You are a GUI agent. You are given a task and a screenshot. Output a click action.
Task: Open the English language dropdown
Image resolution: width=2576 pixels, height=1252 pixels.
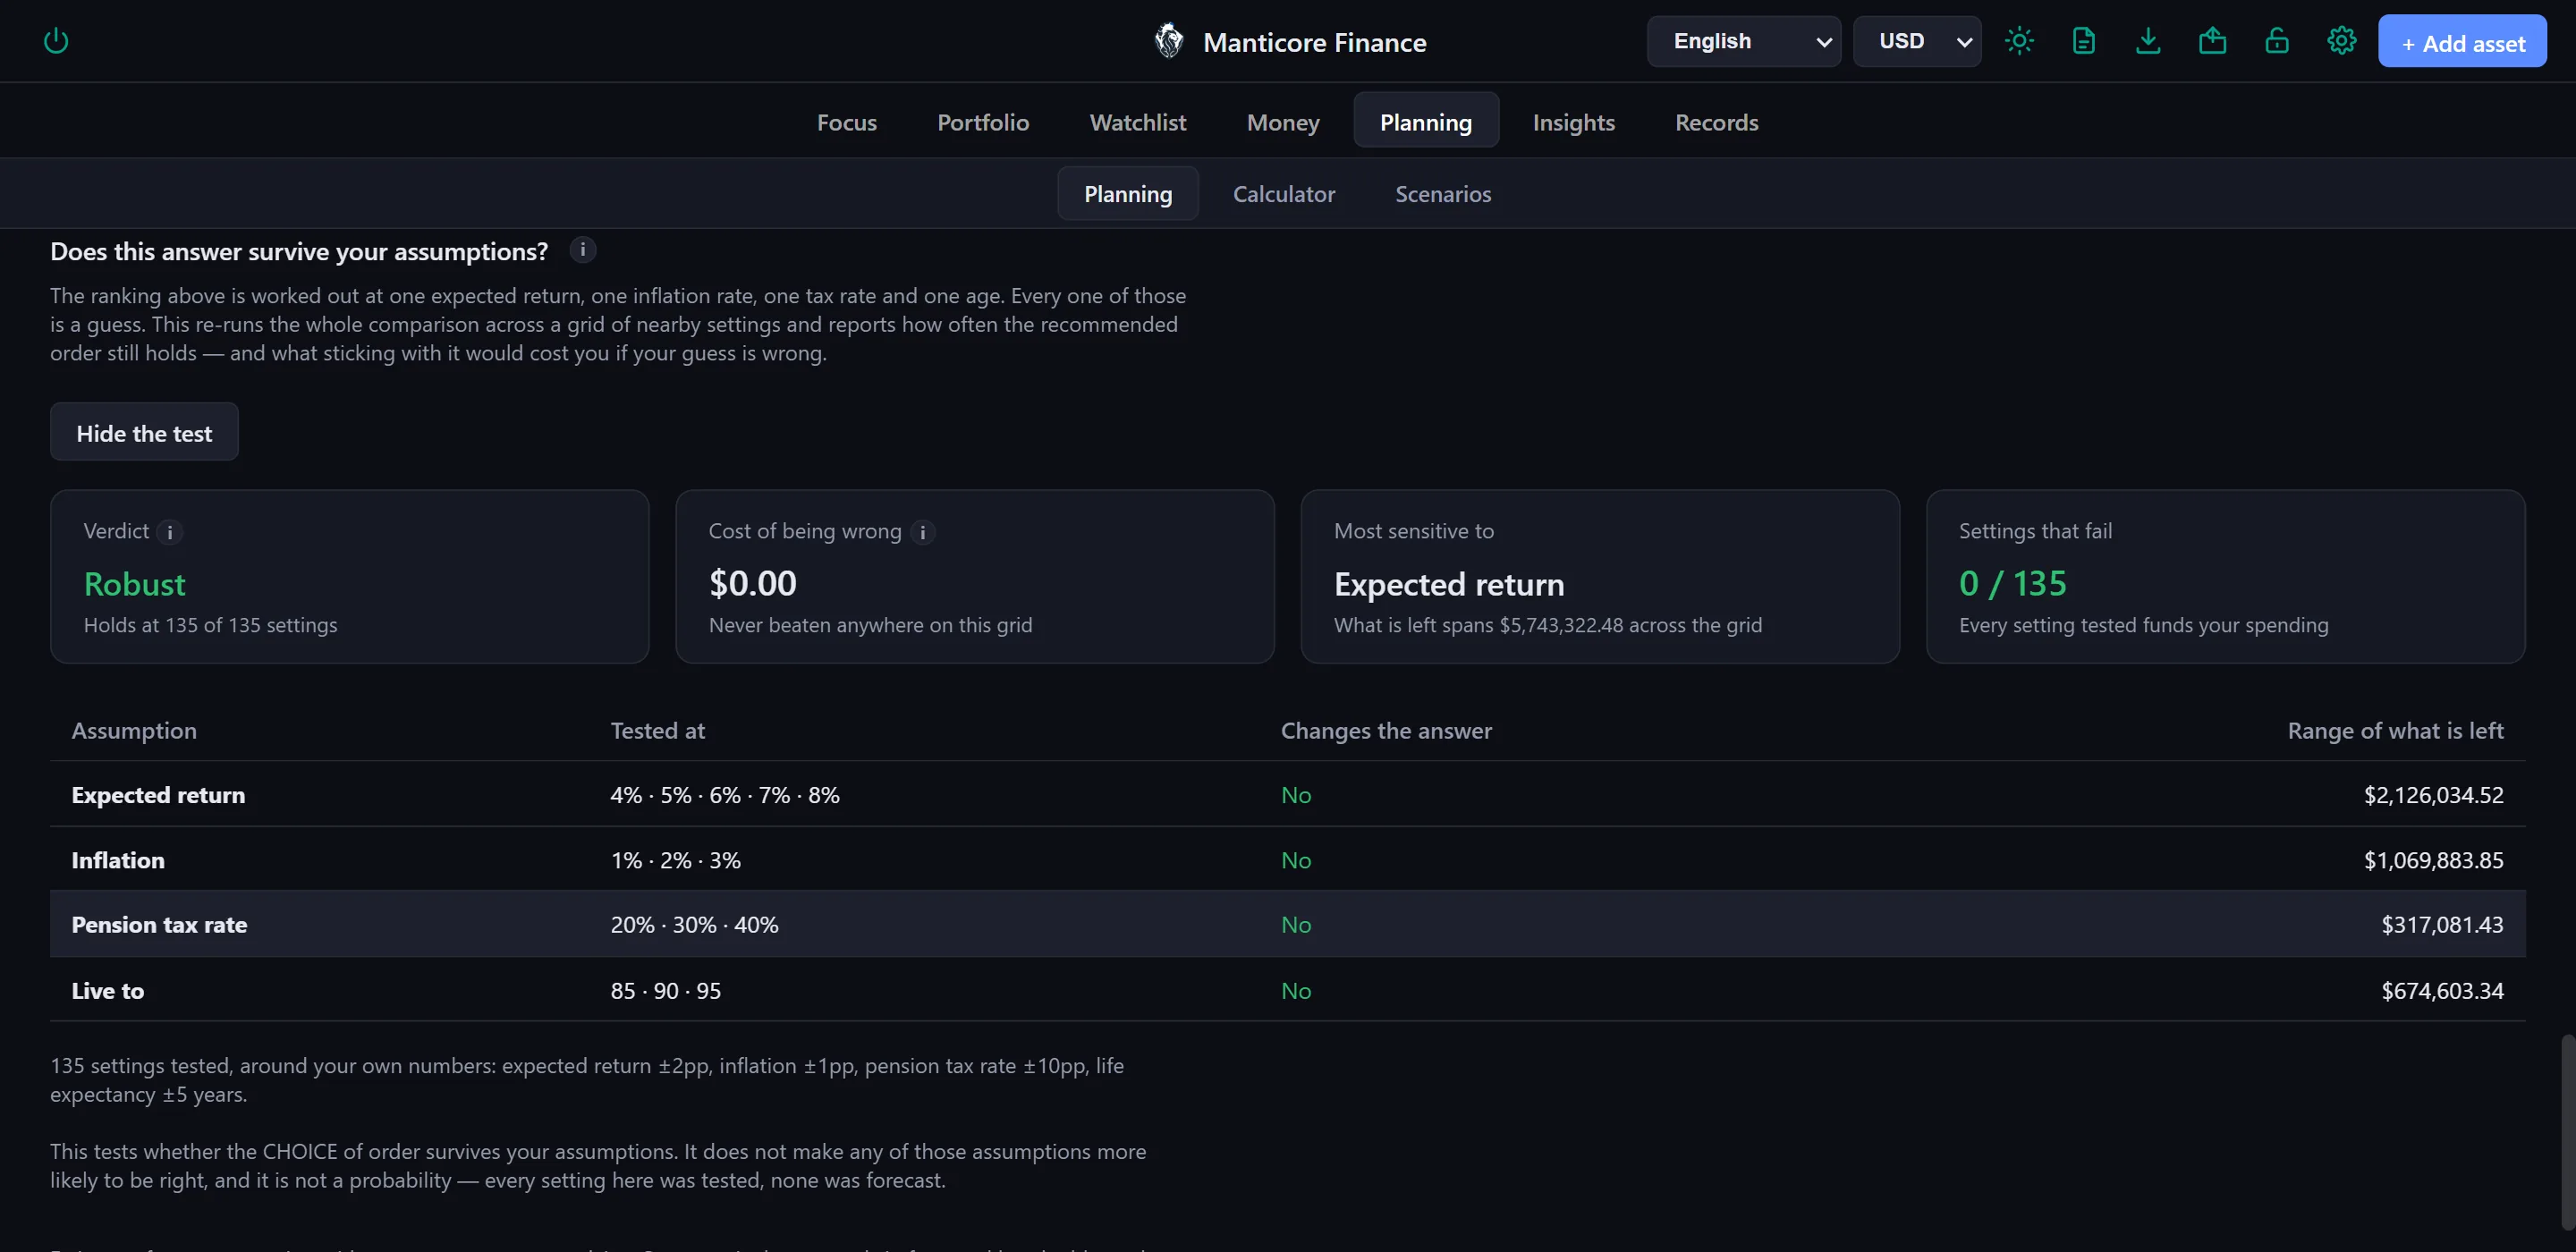pyautogui.click(x=1744, y=41)
